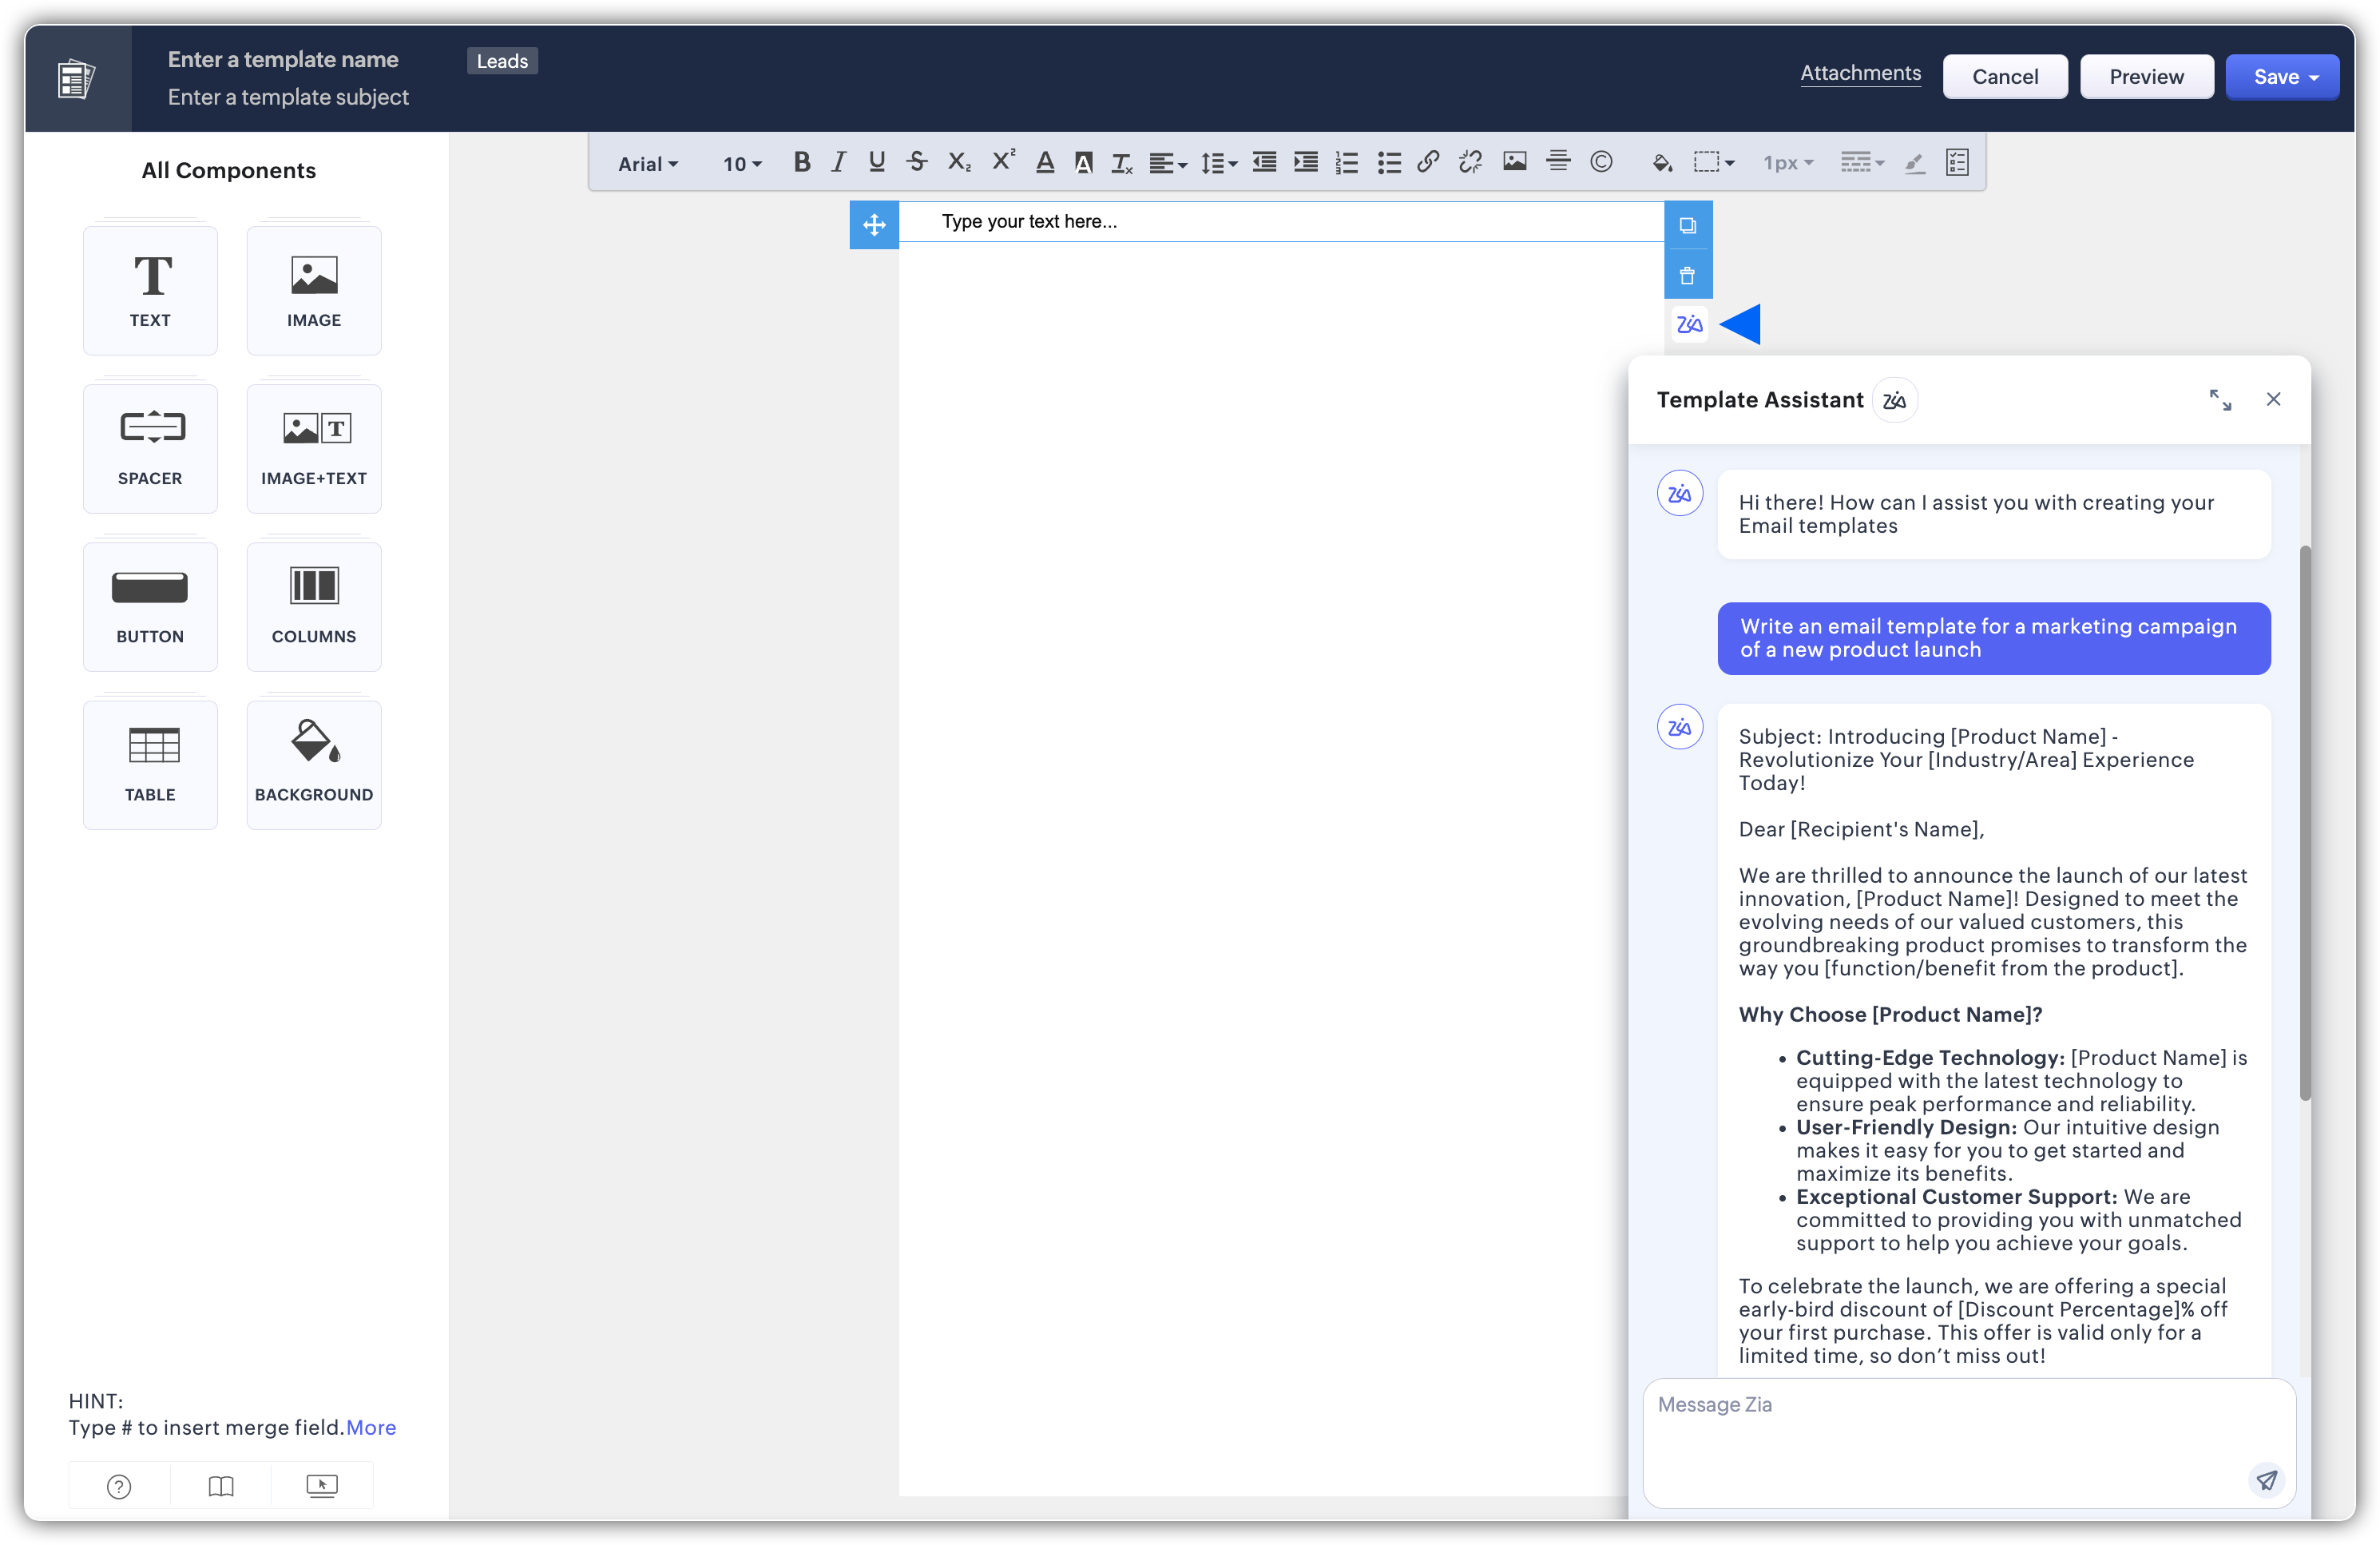Click the delete component trash icon
The height and width of the screenshot is (1545, 2380).
tap(1687, 275)
